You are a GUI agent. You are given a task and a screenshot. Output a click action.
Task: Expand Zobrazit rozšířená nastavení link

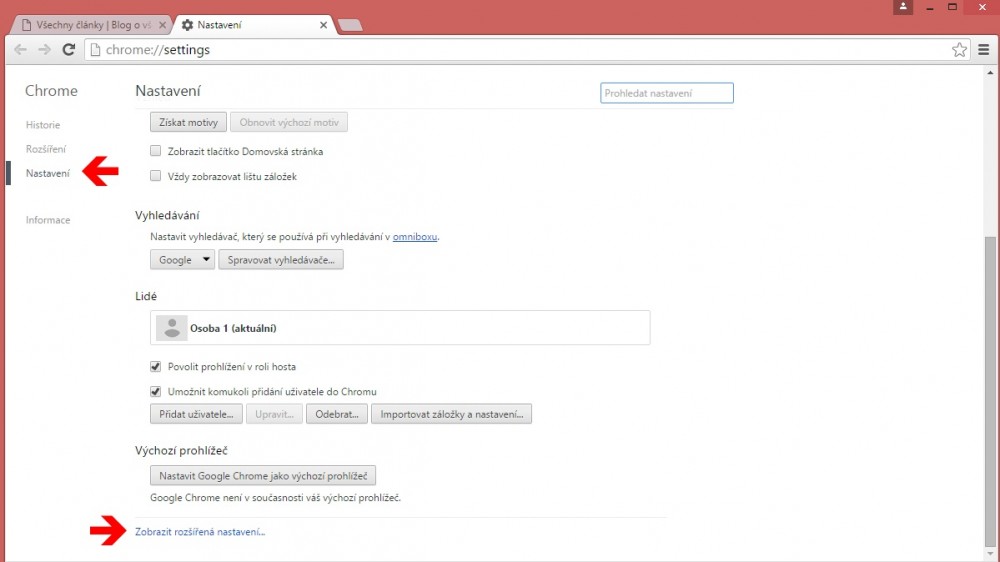click(x=200, y=532)
